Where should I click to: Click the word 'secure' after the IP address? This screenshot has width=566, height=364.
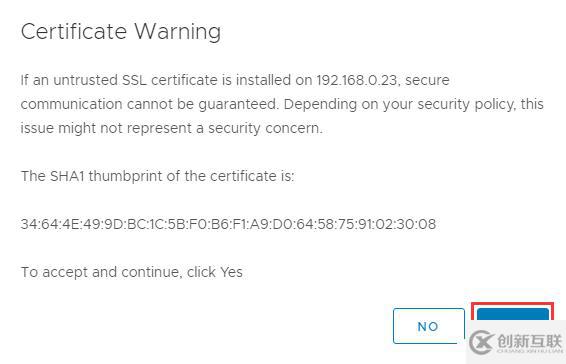pos(427,80)
